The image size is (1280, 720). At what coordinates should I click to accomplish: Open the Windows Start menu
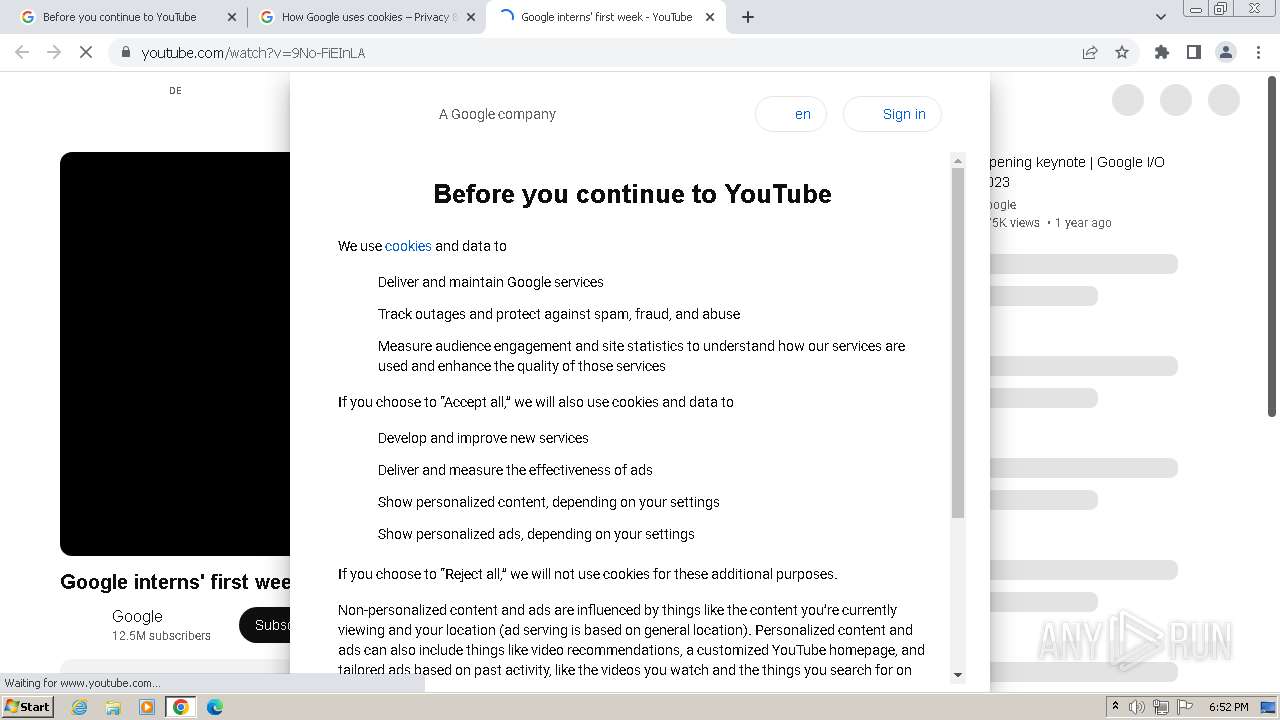pos(28,707)
